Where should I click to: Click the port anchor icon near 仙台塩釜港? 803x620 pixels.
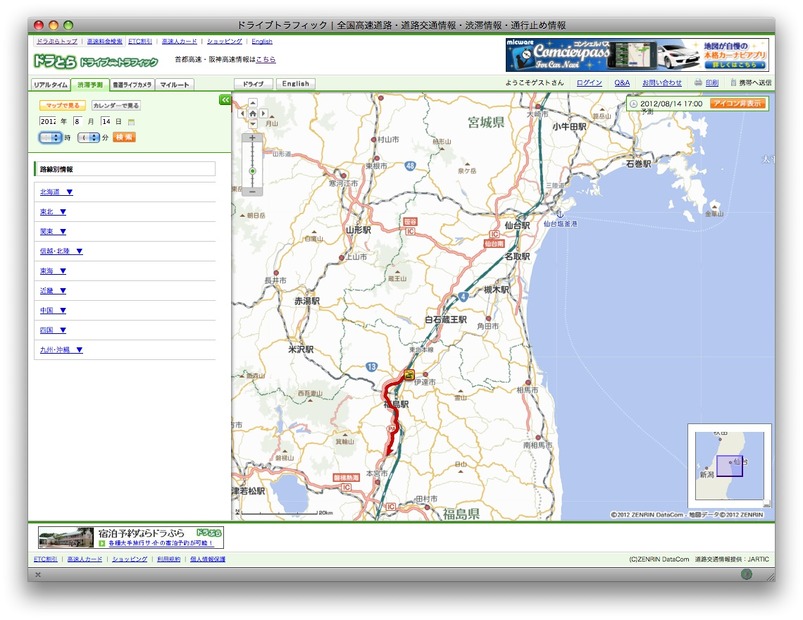click(x=560, y=213)
